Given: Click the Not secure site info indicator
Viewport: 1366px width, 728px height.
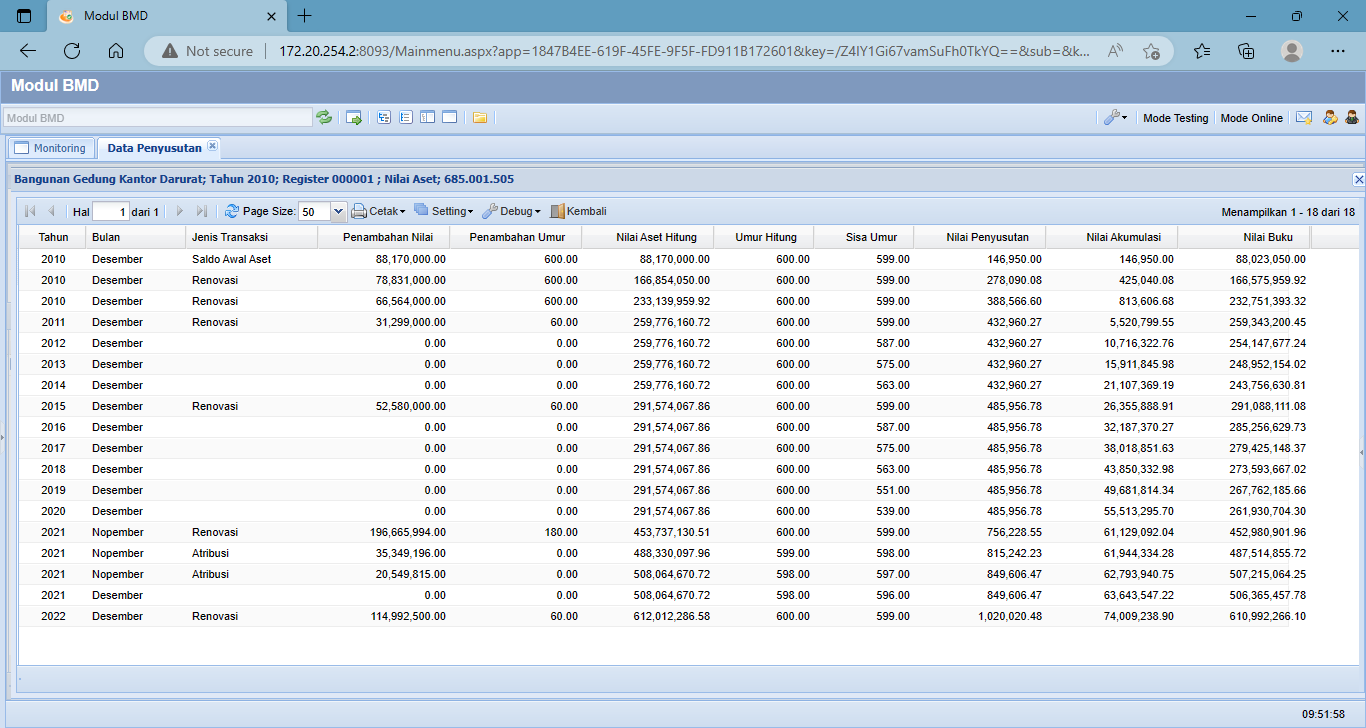Looking at the screenshot, I should [x=207, y=50].
